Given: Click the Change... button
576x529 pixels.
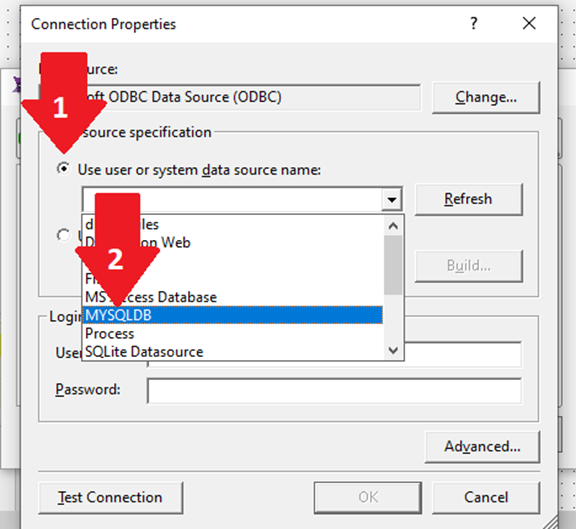Looking at the screenshot, I should pyautogui.click(x=486, y=97).
